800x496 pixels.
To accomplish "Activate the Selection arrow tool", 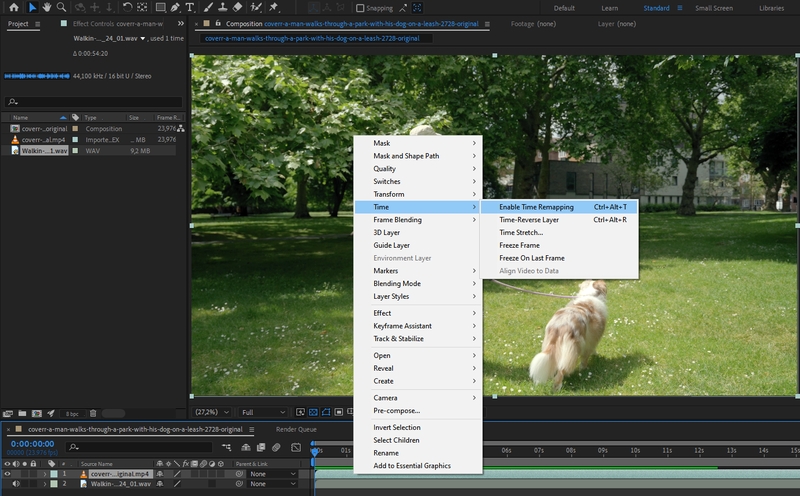I will [x=32, y=7].
